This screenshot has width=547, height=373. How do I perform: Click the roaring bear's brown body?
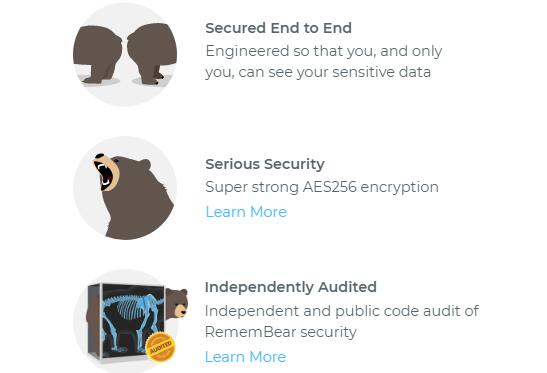click(x=140, y=206)
